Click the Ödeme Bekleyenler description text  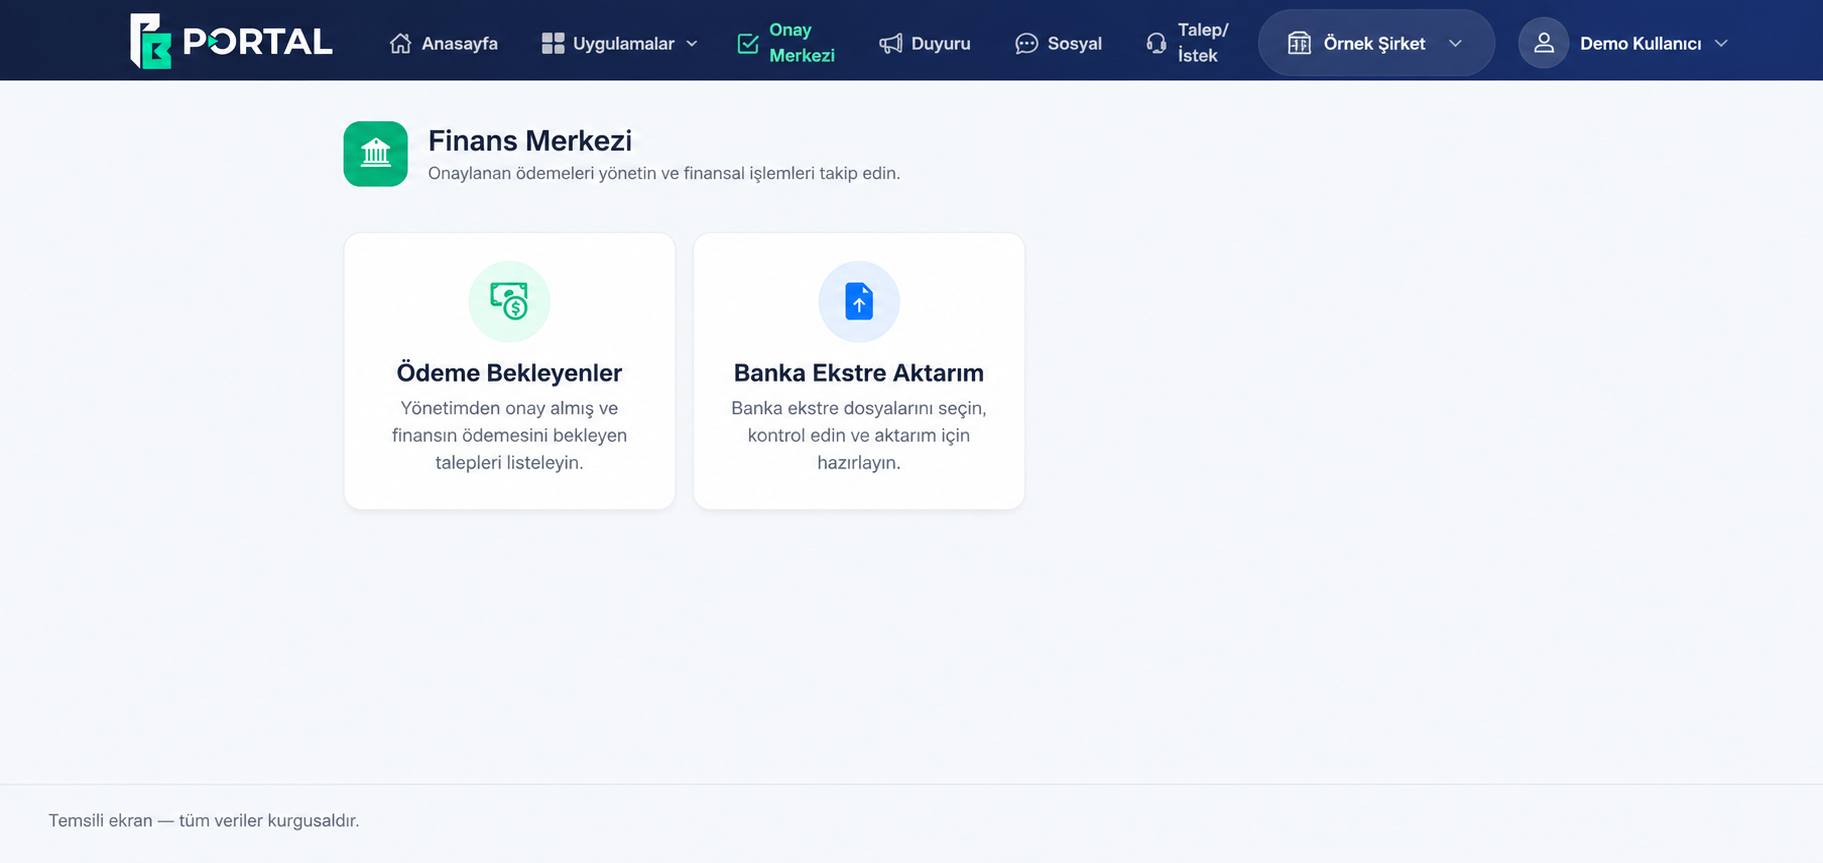tap(509, 435)
